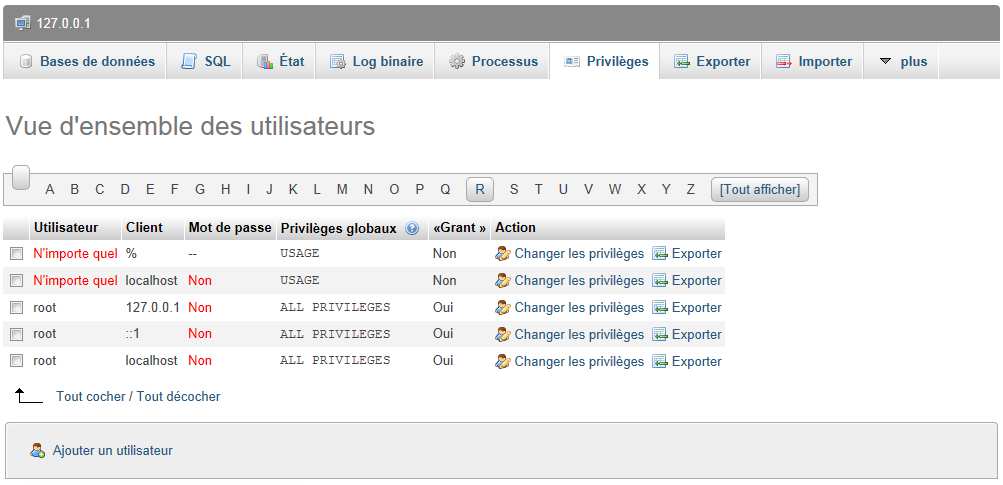Switch to the Bases de données tab
Screen dimensions: 1003x485
coord(86,62)
